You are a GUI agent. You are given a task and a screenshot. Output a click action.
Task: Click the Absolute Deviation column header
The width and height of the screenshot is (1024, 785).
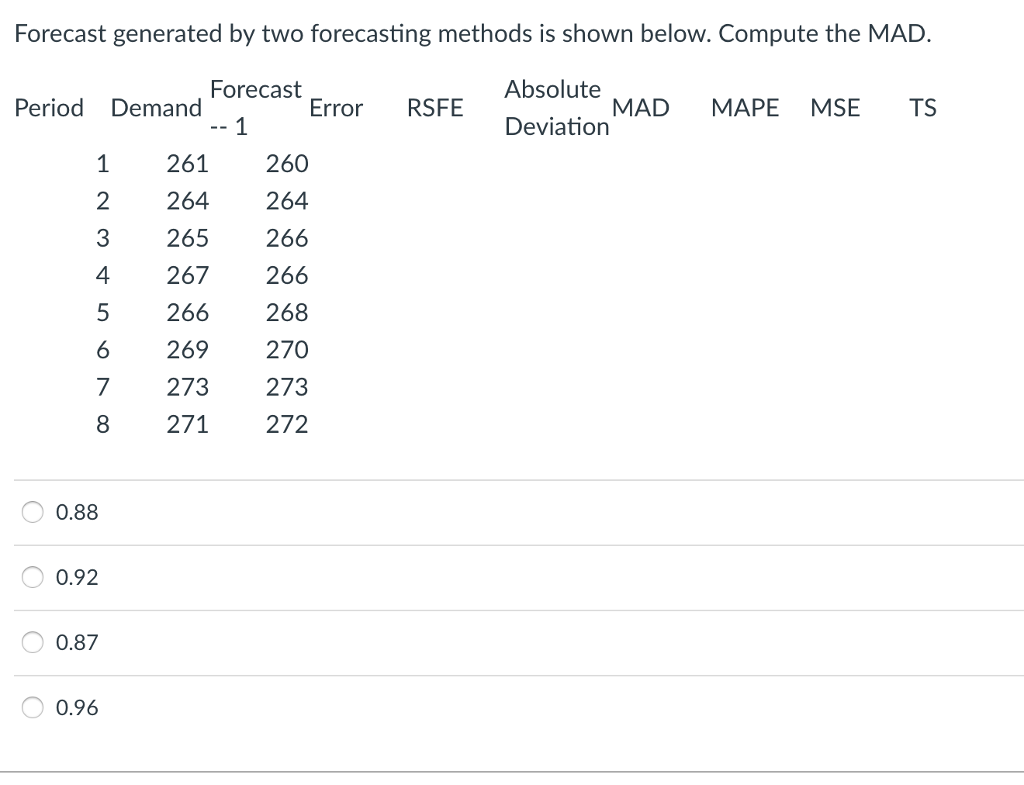click(555, 108)
